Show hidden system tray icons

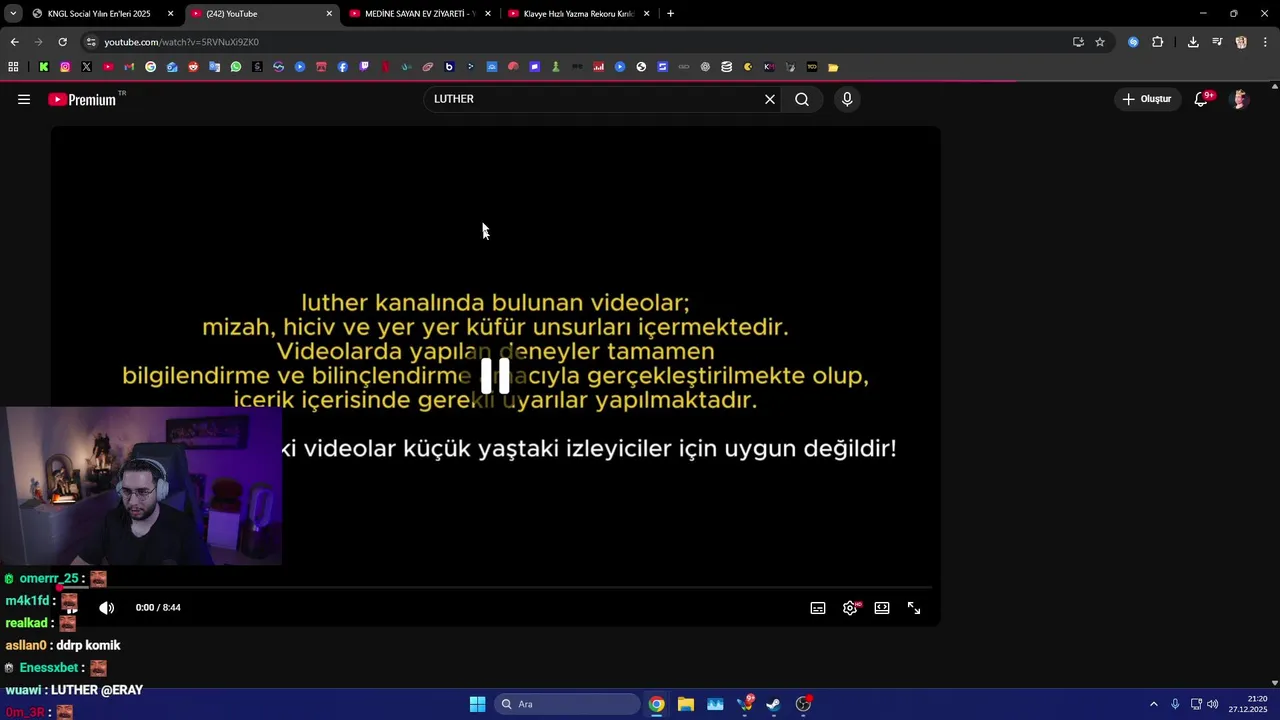[1153, 704]
